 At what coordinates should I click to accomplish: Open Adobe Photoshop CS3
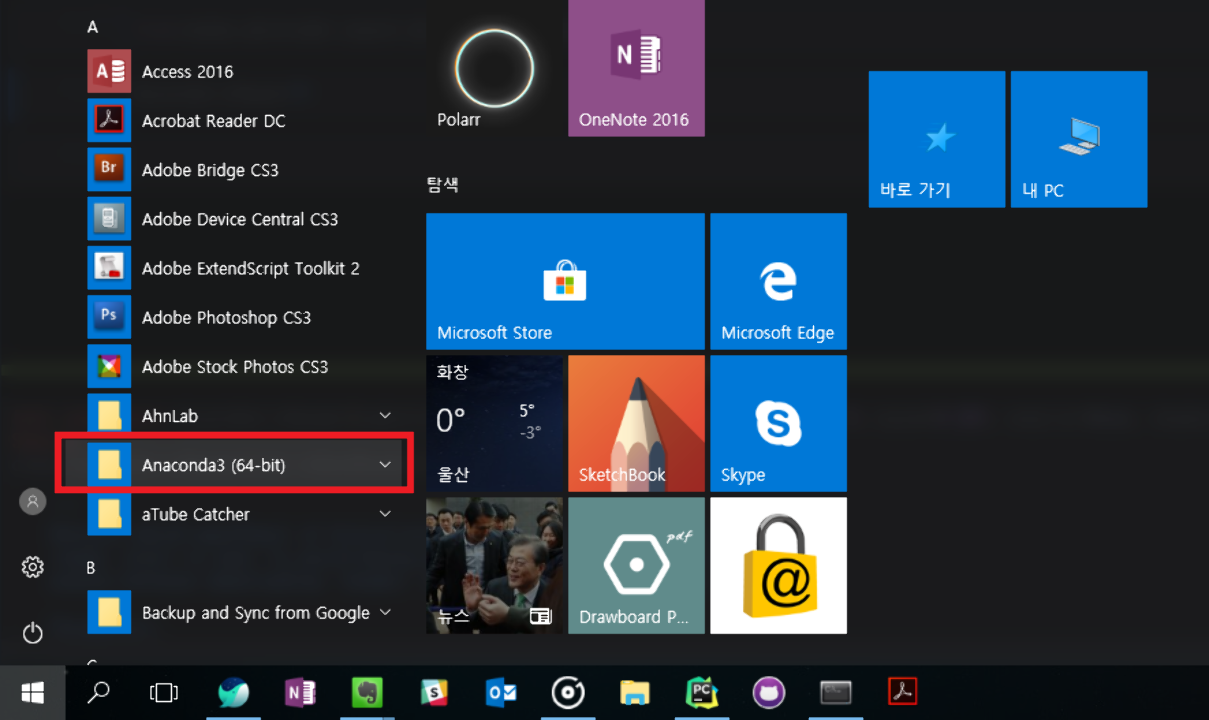coord(245,317)
